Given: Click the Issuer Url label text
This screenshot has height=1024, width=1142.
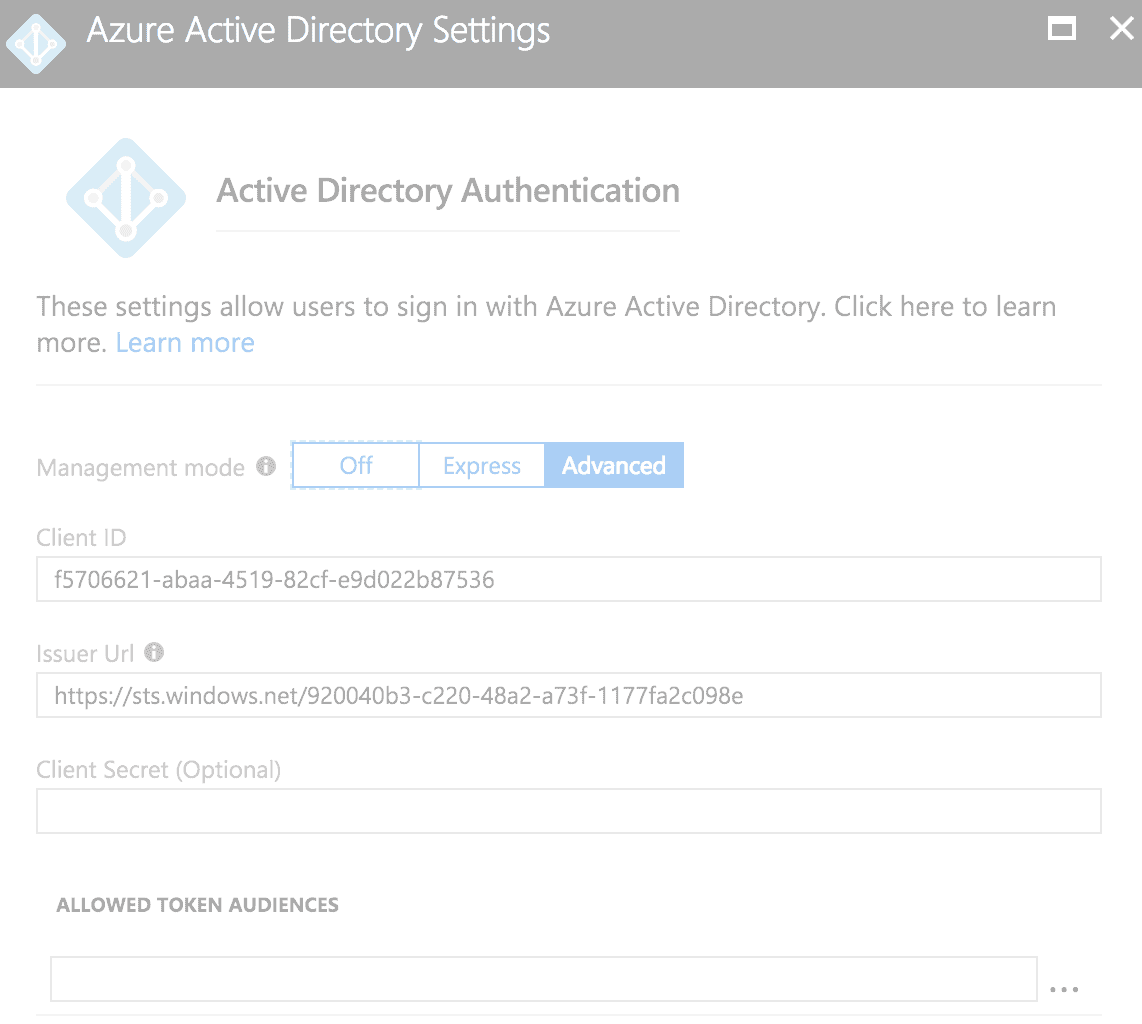Looking at the screenshot, I should (x=85, y=653).
